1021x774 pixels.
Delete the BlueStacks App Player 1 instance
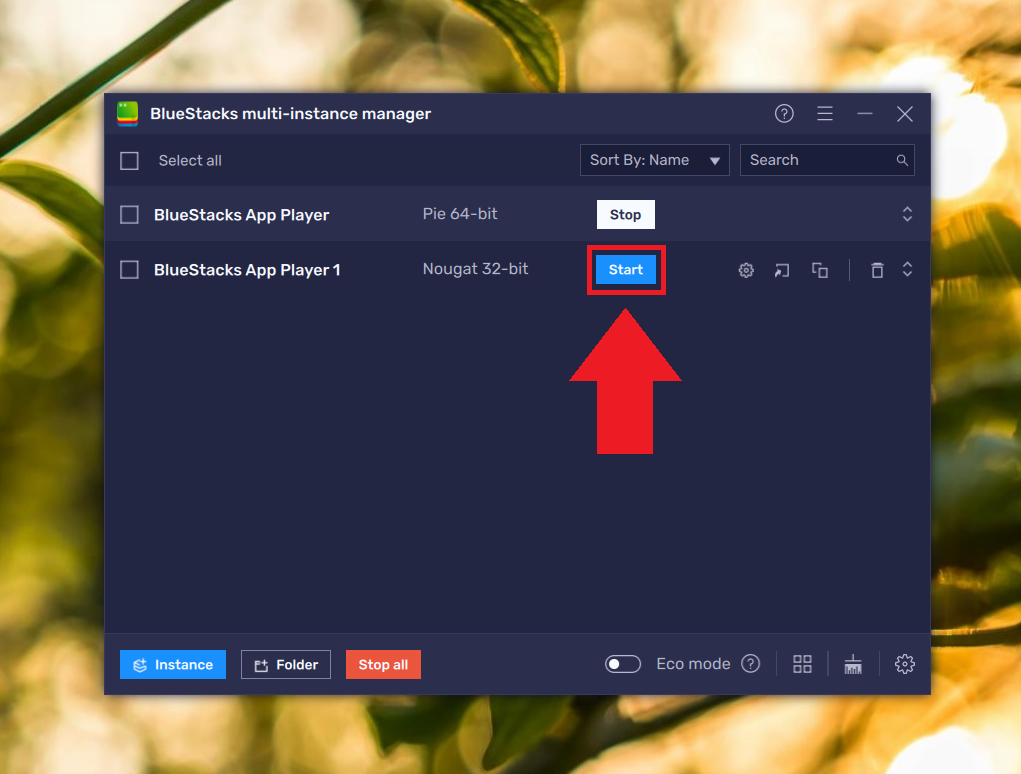[x=877, y=270]
